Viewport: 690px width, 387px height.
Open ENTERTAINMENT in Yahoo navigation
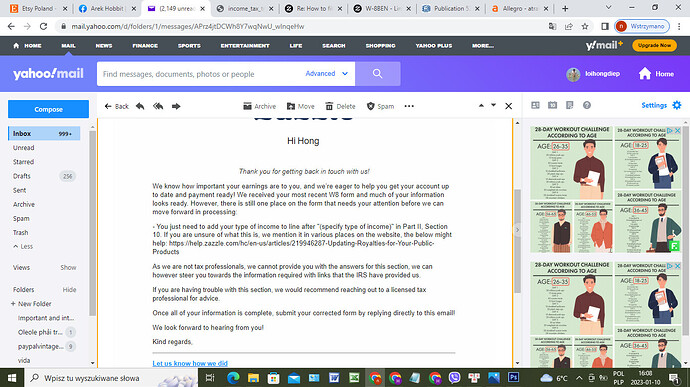[245, 46]
